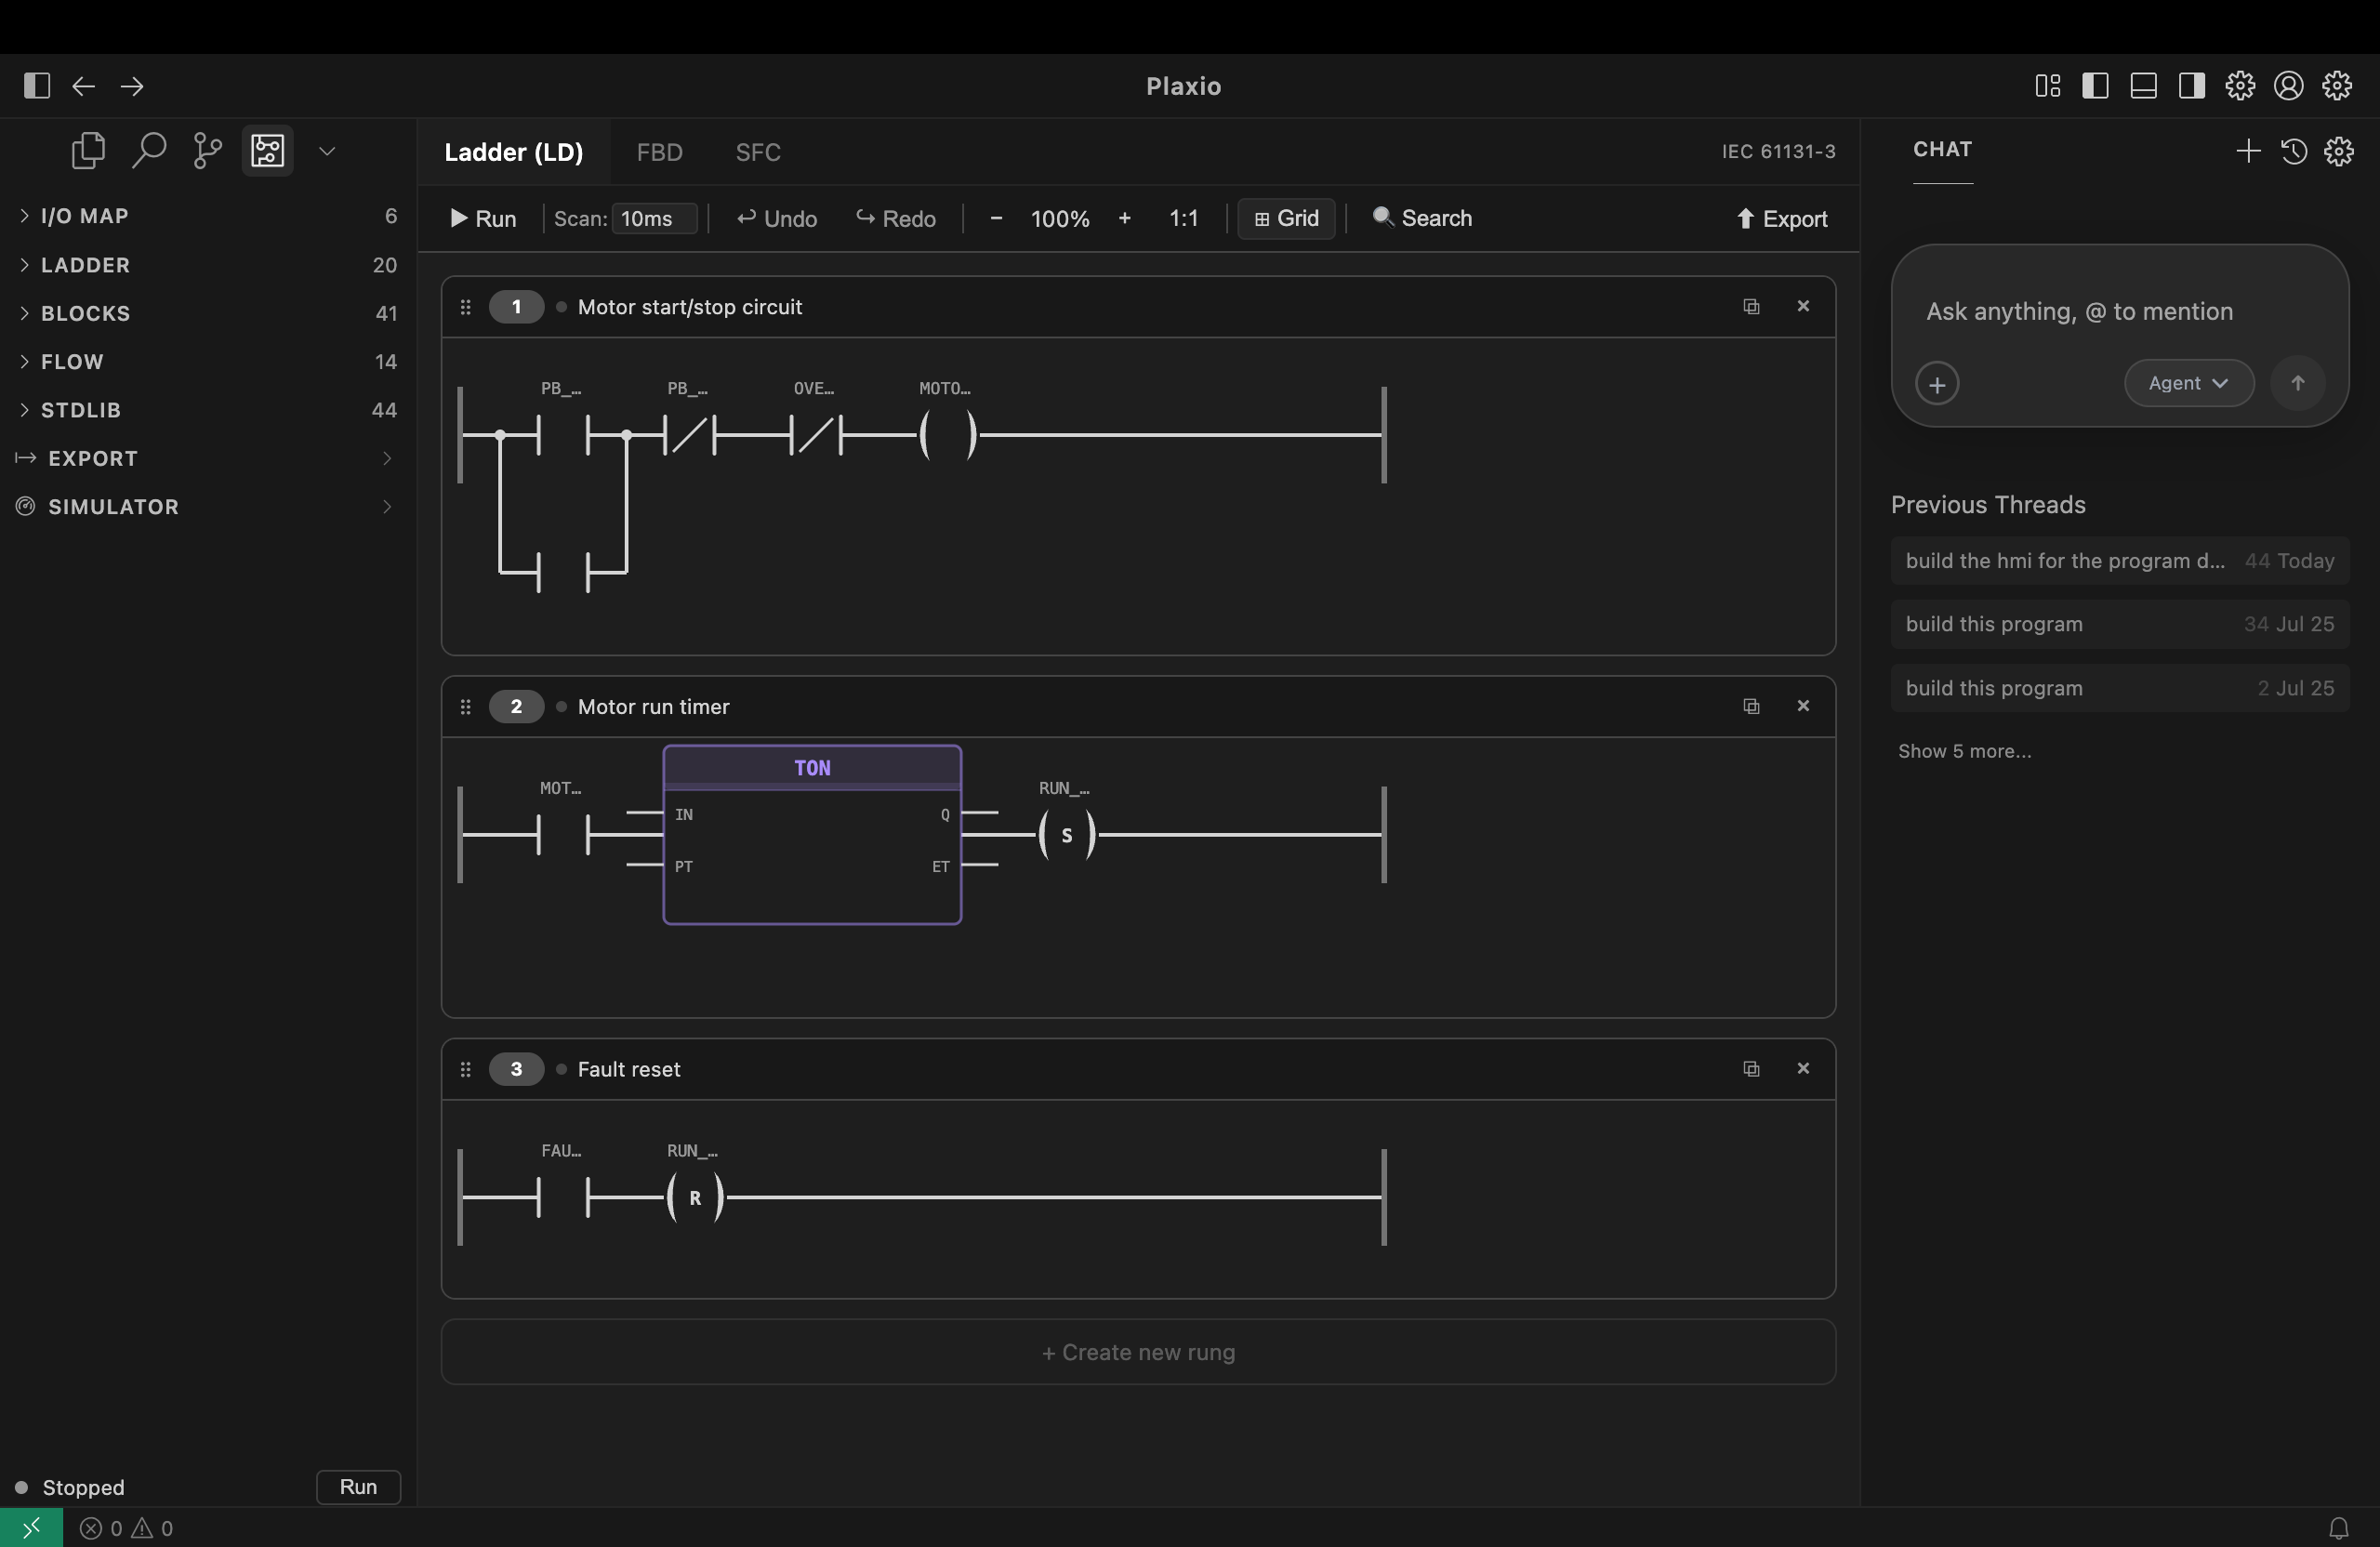
Task: Switch to the Ladder (LD) tab
Action: coord(514,152)
